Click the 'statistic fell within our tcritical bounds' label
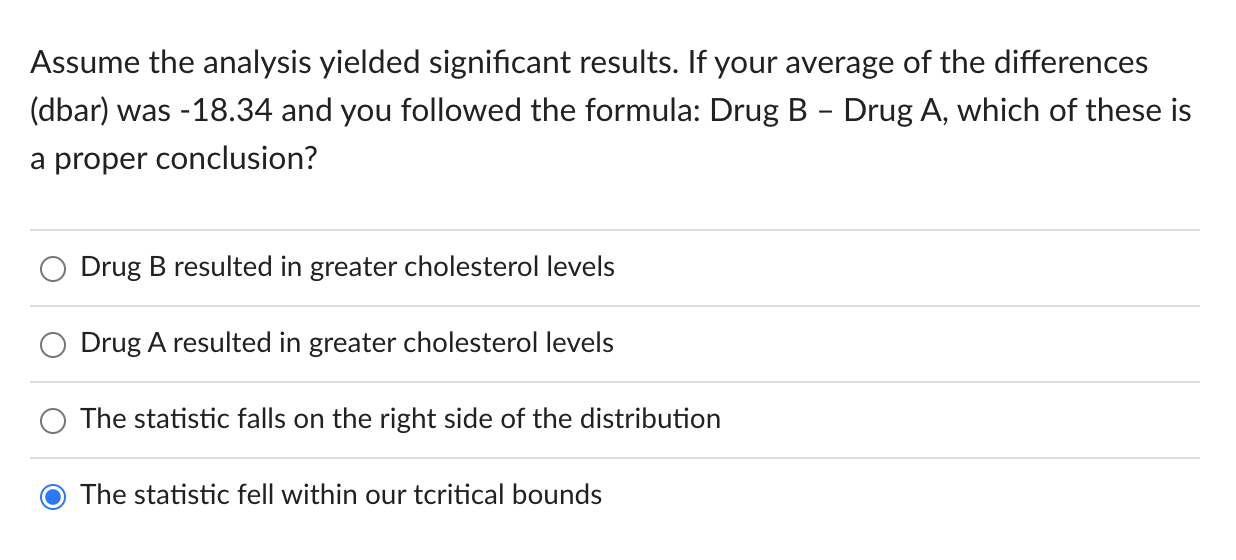 341,494
